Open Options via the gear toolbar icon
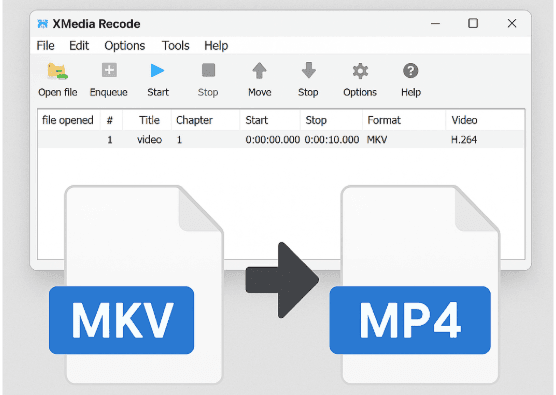The height and width of the screenshot is (395, 556). tap(360, 71)
